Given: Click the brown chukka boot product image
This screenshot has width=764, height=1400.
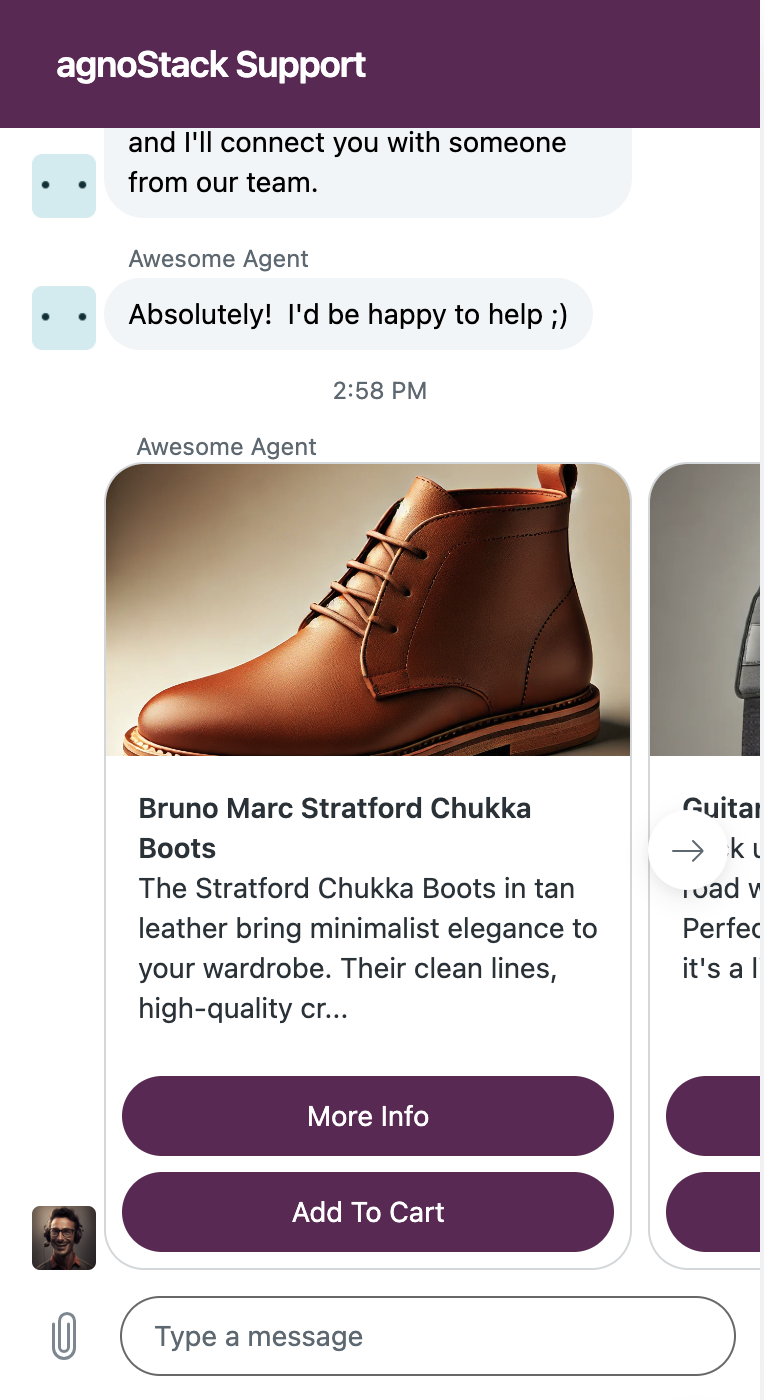Looking at the screenshot, I should 368,610.
